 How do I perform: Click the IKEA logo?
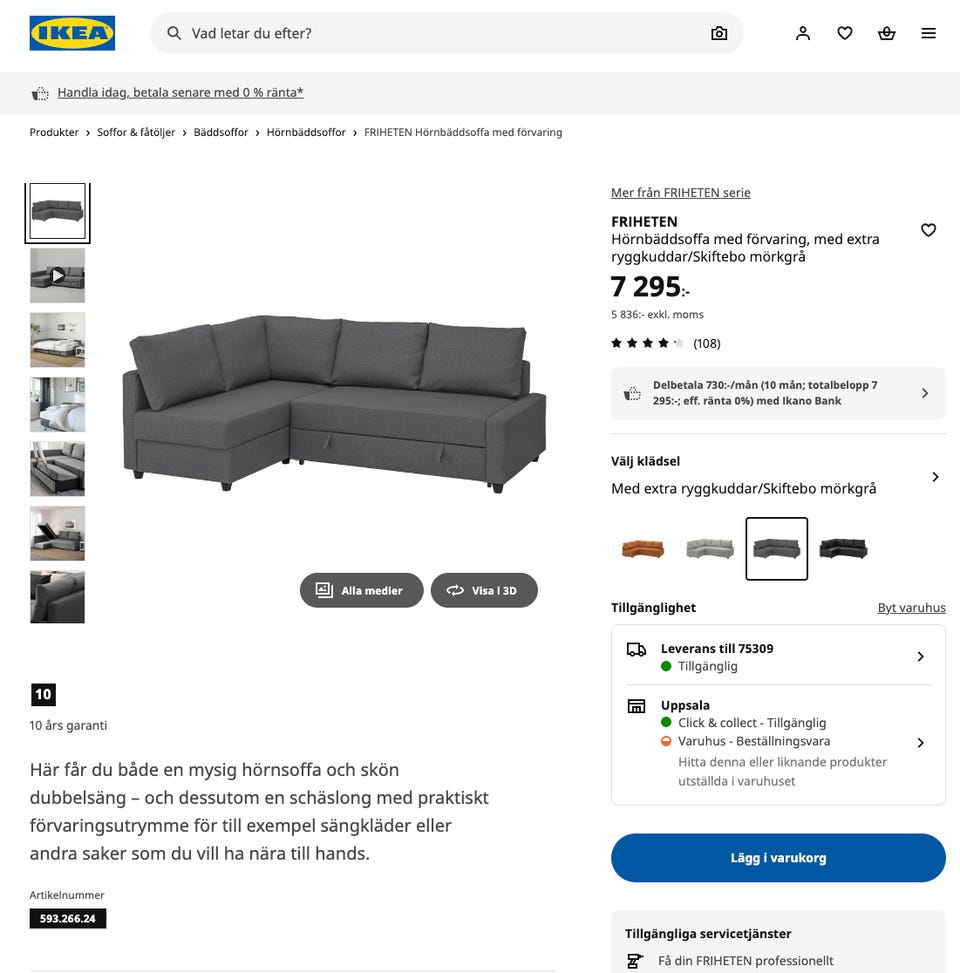point(72,33)
